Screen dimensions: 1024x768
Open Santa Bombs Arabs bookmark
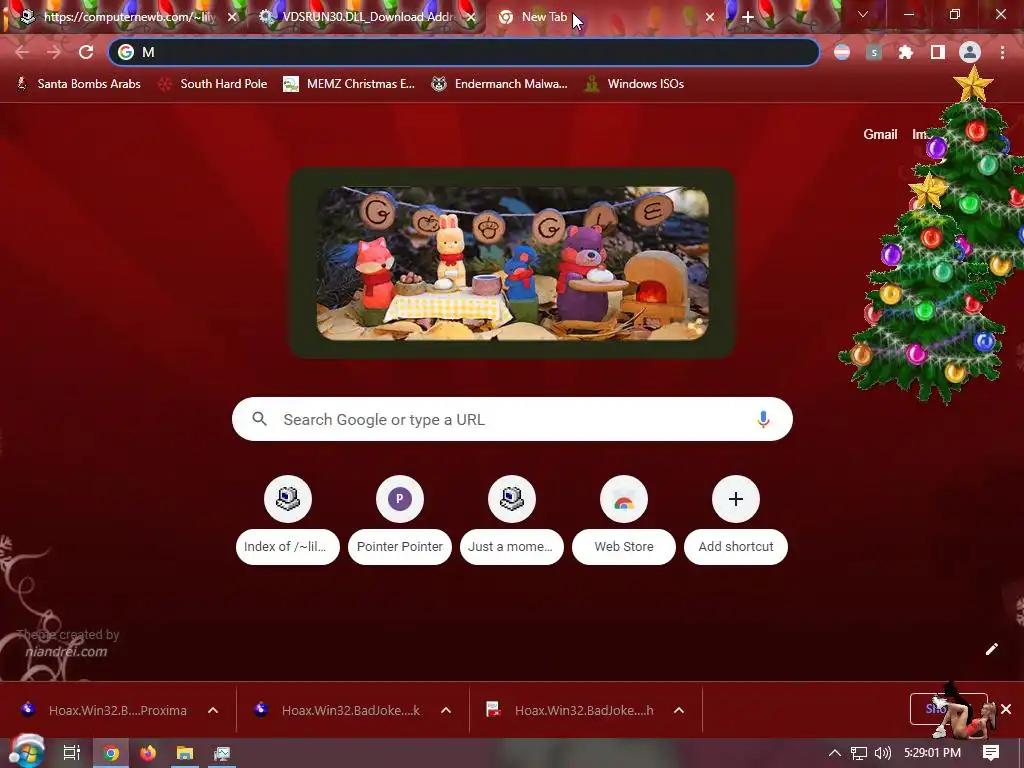pyautogui.click(x=79, y=84)
